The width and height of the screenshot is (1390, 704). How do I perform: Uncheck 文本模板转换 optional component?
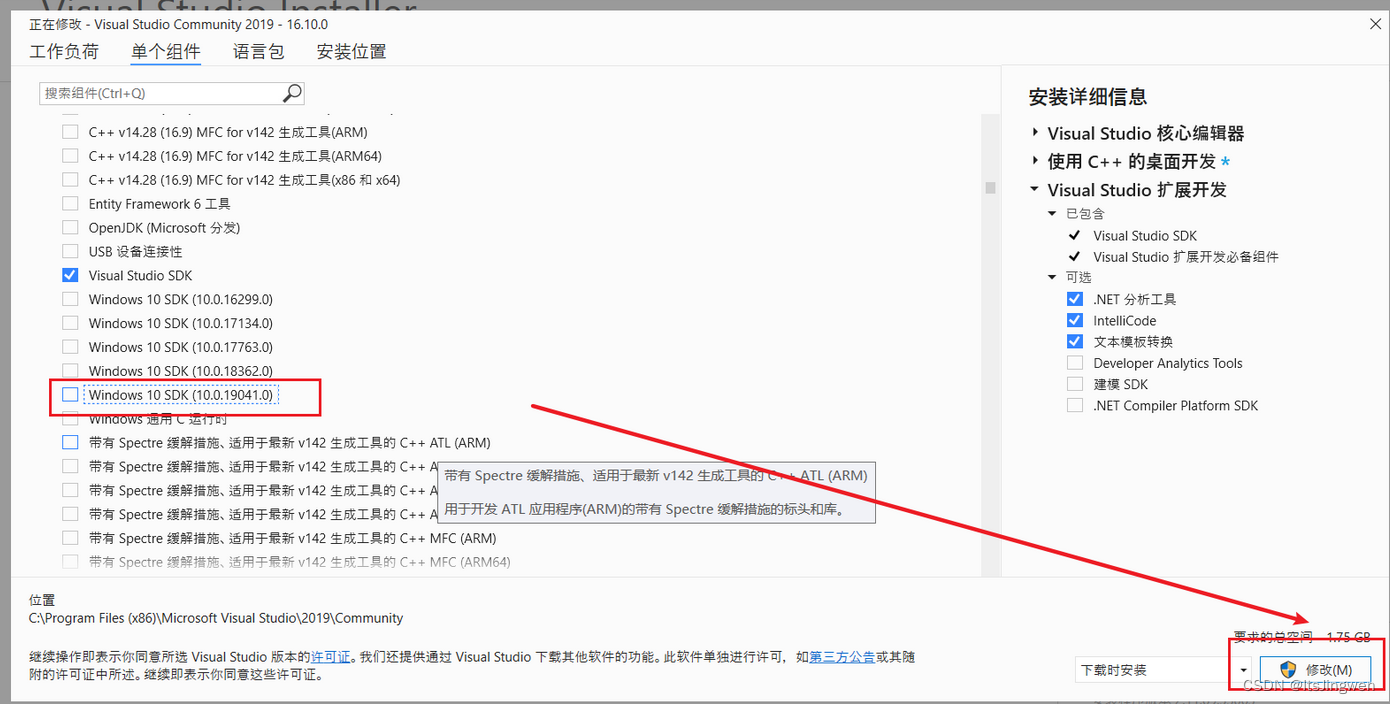point(1075,342)
